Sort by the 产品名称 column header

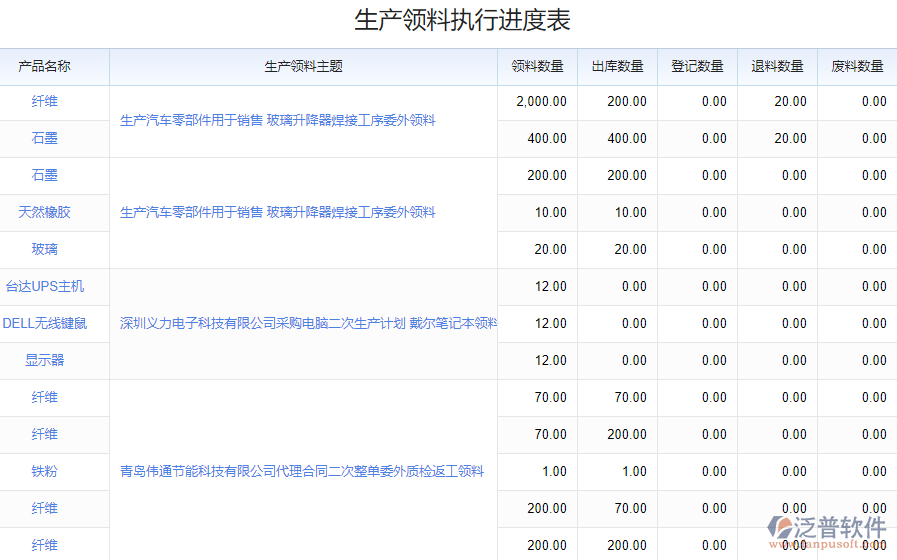coord(45,67)
